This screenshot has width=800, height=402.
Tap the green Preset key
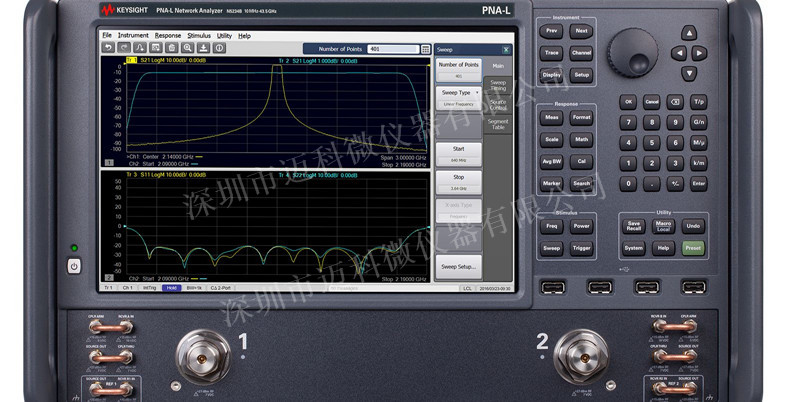(x=693, y=248)
